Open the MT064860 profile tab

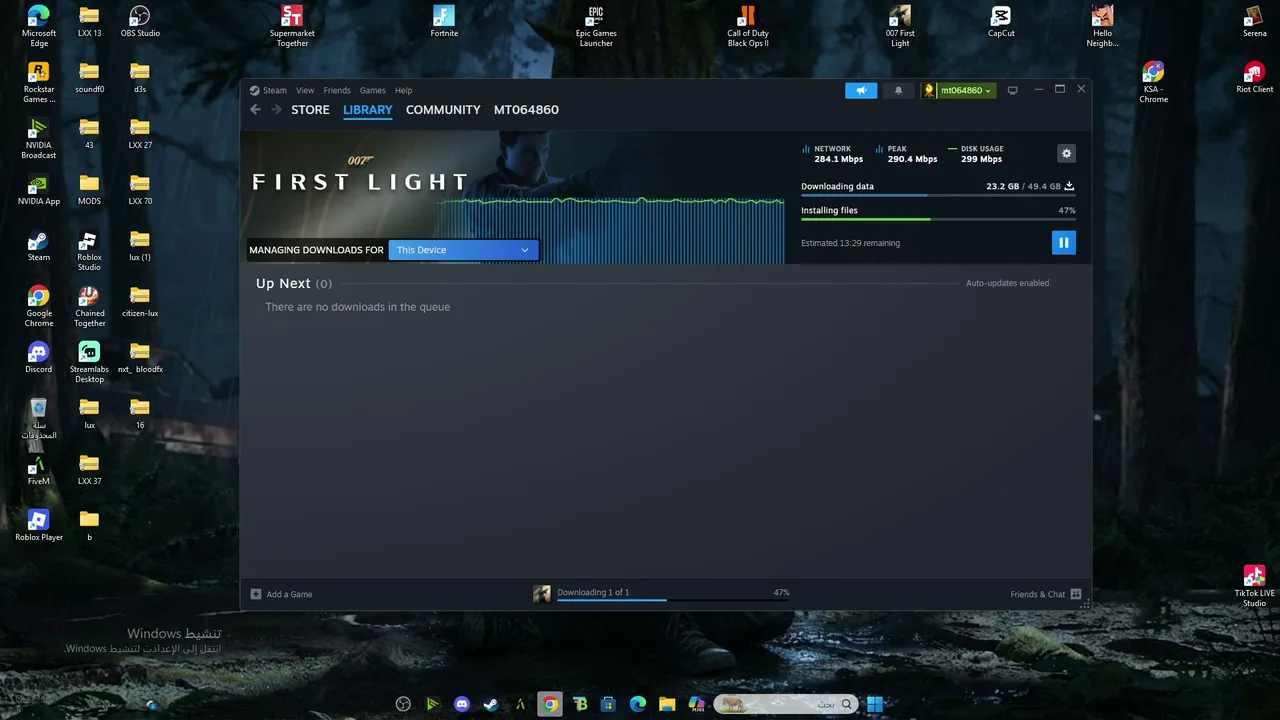coord(526,110)
